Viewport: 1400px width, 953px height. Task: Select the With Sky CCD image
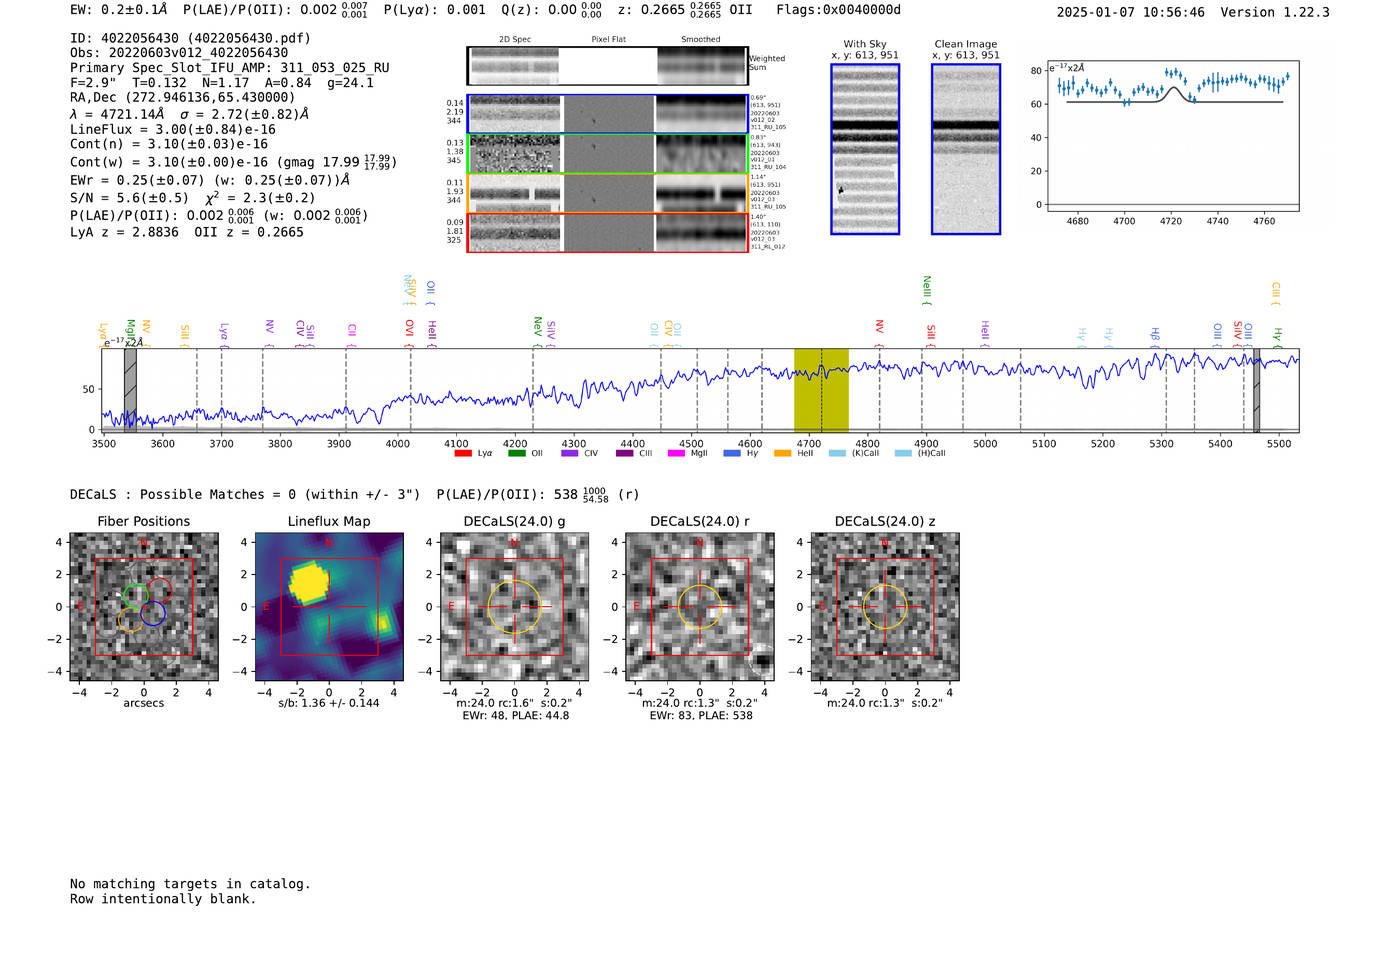pos(865,149)
